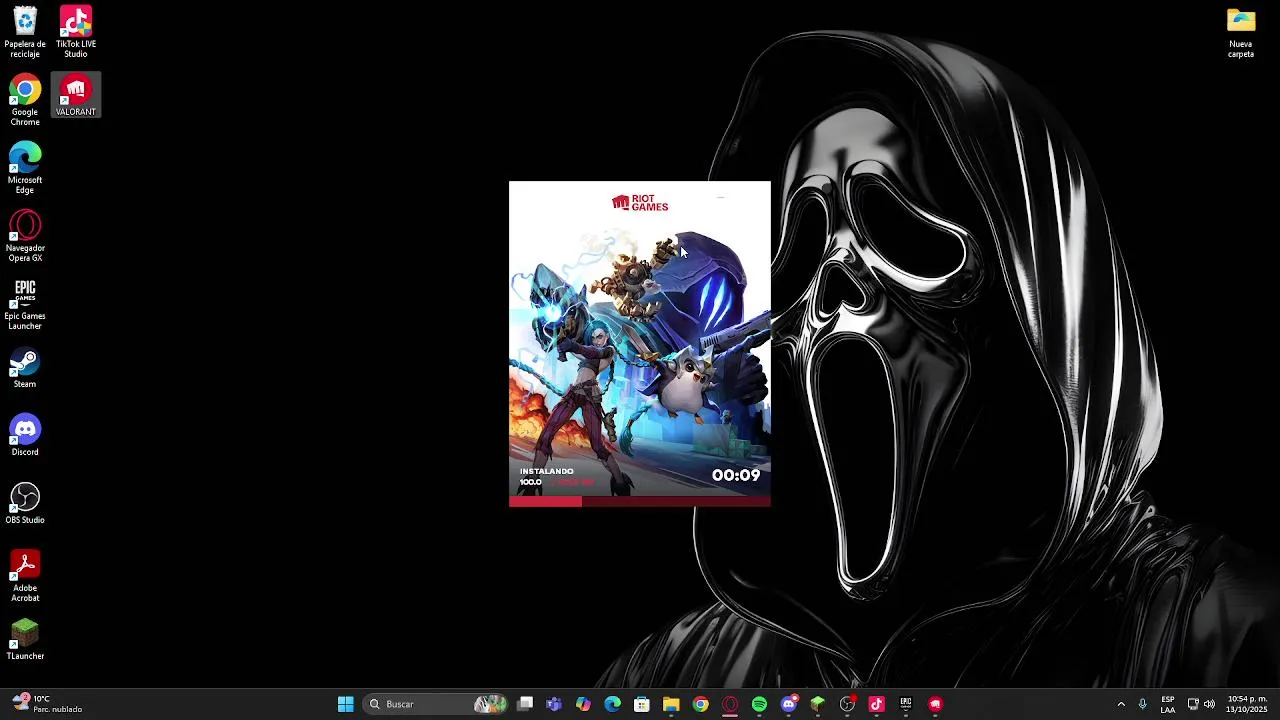Click the Discord desktop shortcut
This screenshot has height=720, width=1280.
[25, 435]
